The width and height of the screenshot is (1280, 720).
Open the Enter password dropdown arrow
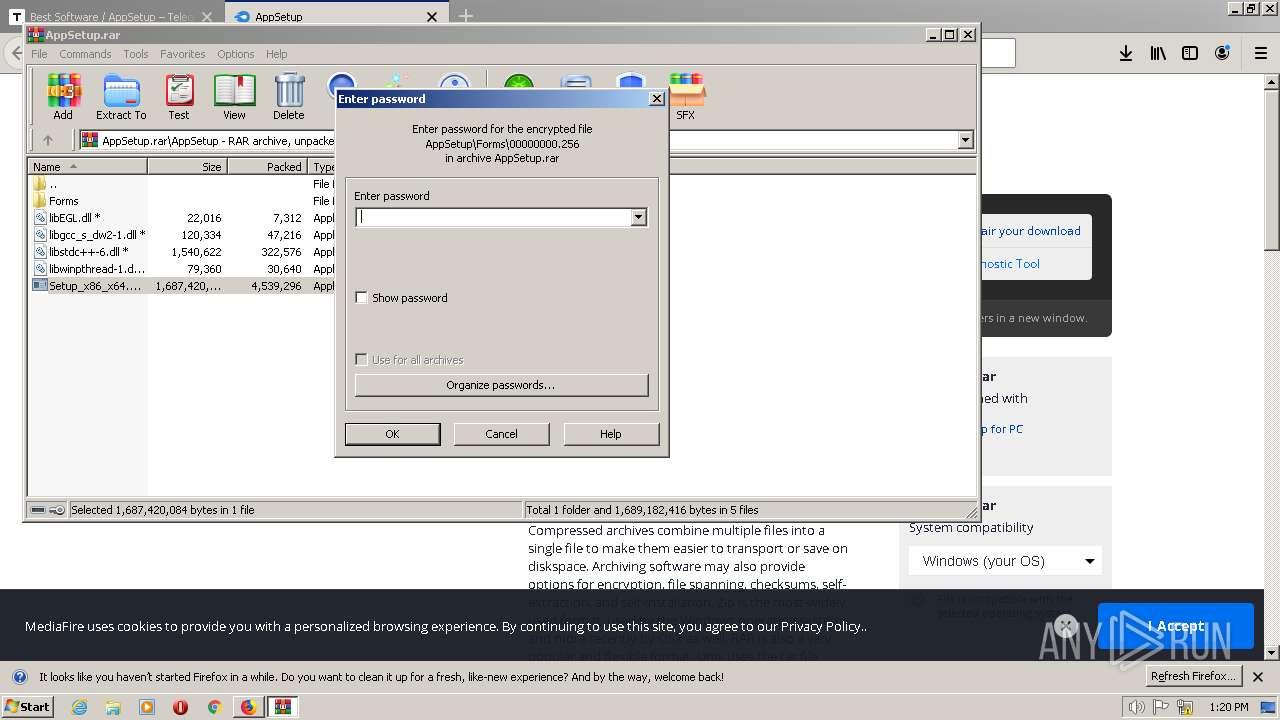pyautogui.click(x=638, y=217)
